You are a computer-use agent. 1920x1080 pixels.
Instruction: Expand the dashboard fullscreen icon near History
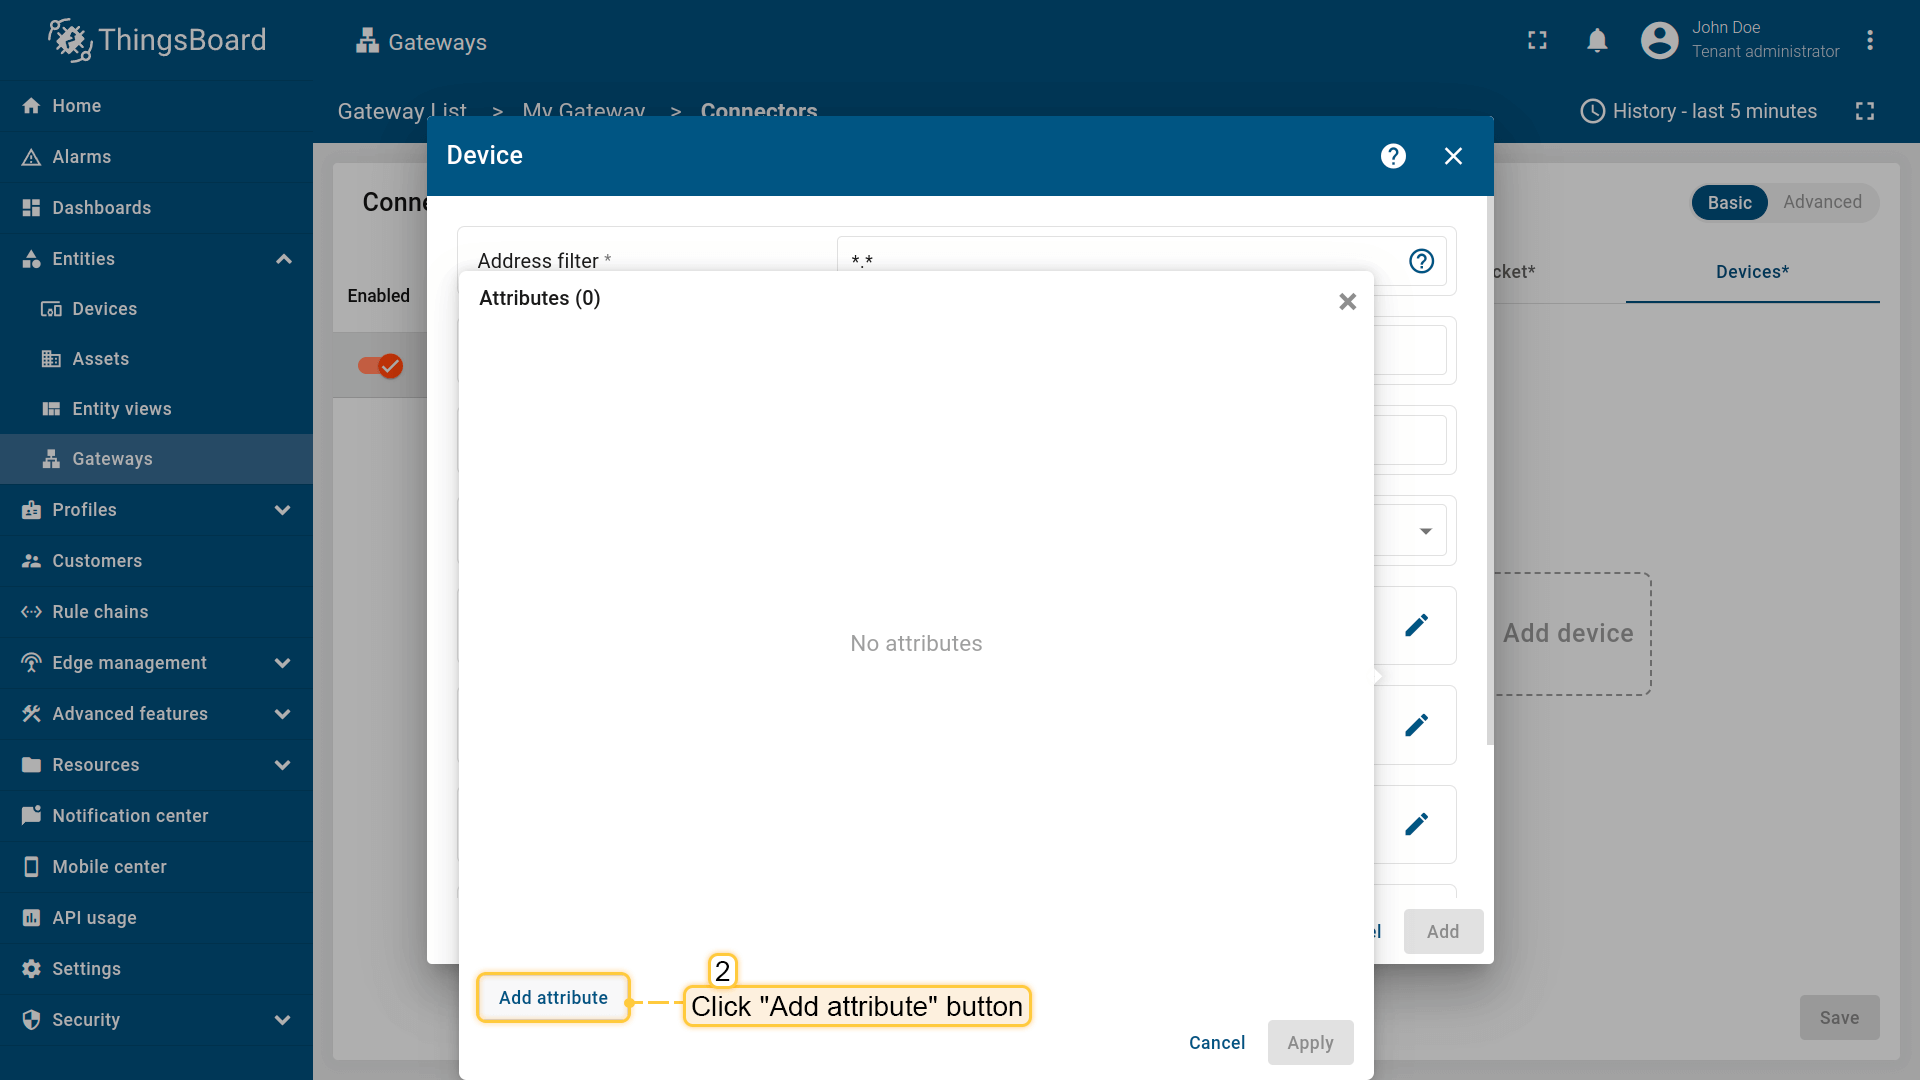point(1864,111)
